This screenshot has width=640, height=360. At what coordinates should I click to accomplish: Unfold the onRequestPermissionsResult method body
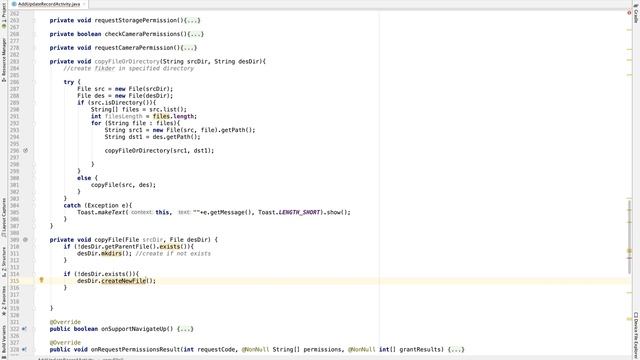coord(456,349)
